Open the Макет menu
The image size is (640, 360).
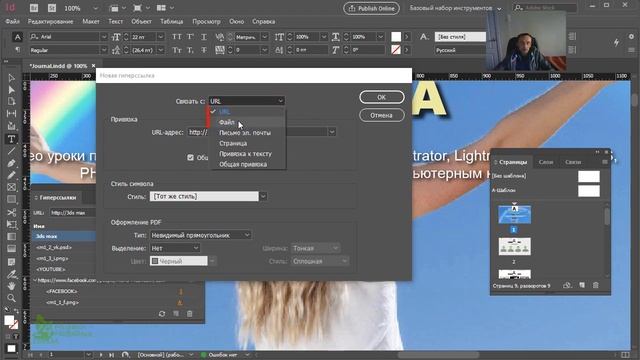tap(91, 21)
